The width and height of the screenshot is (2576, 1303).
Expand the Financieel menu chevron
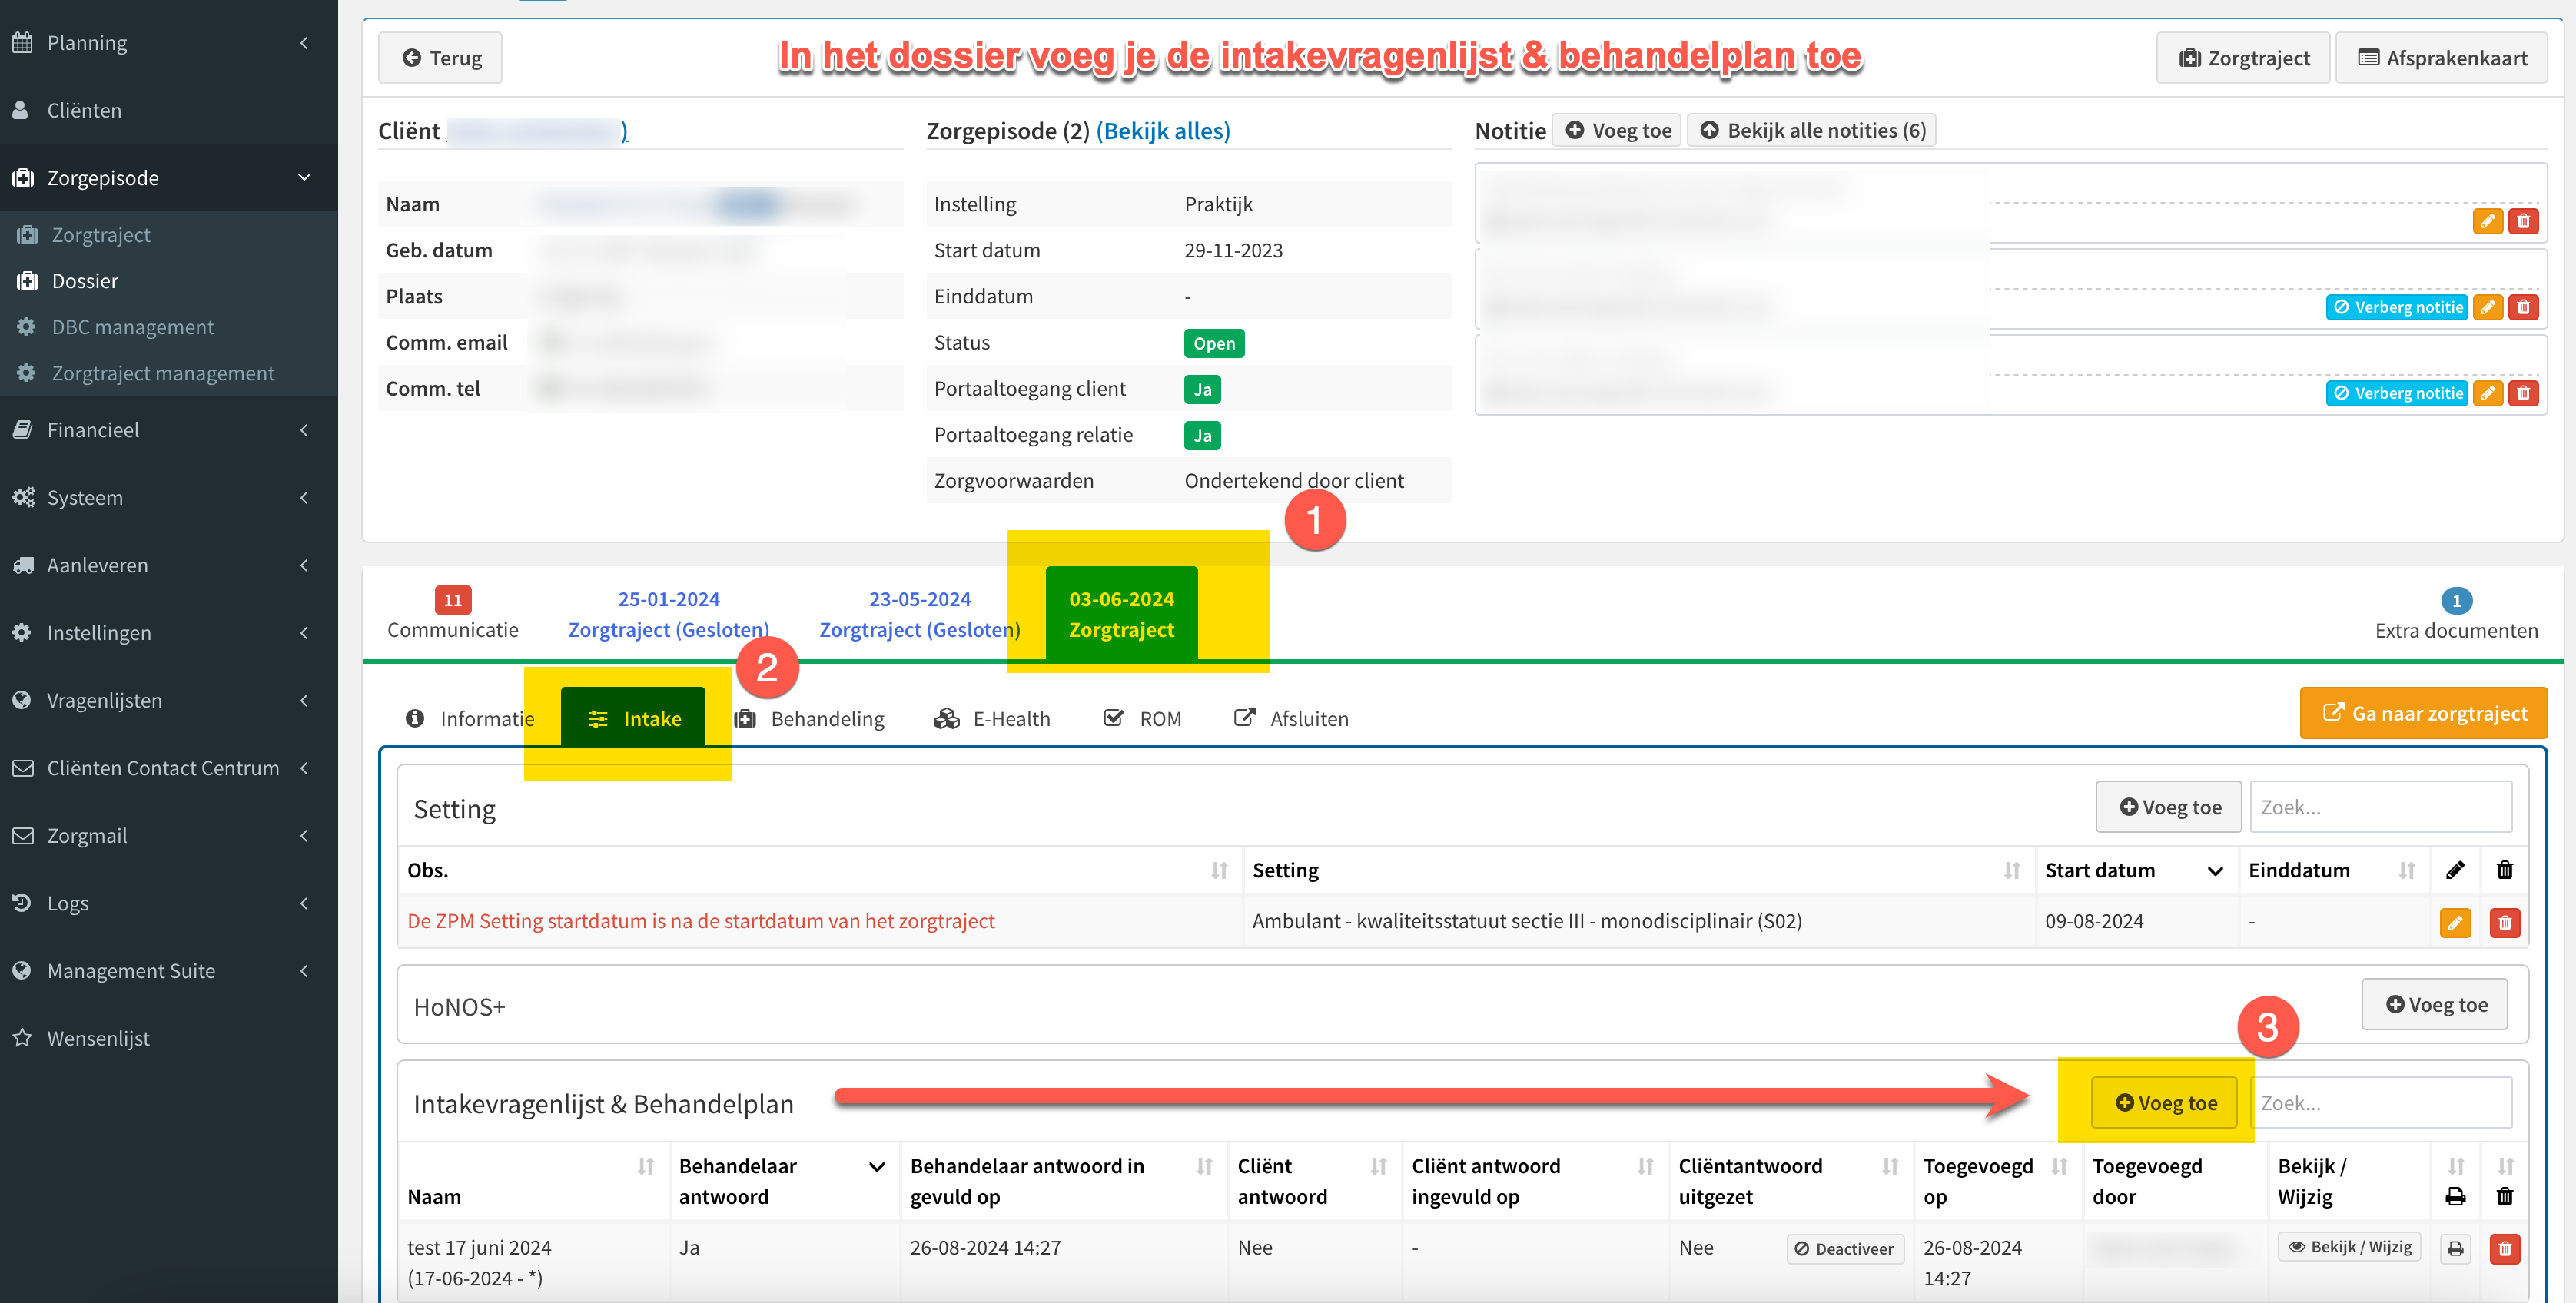click(304, 430)
